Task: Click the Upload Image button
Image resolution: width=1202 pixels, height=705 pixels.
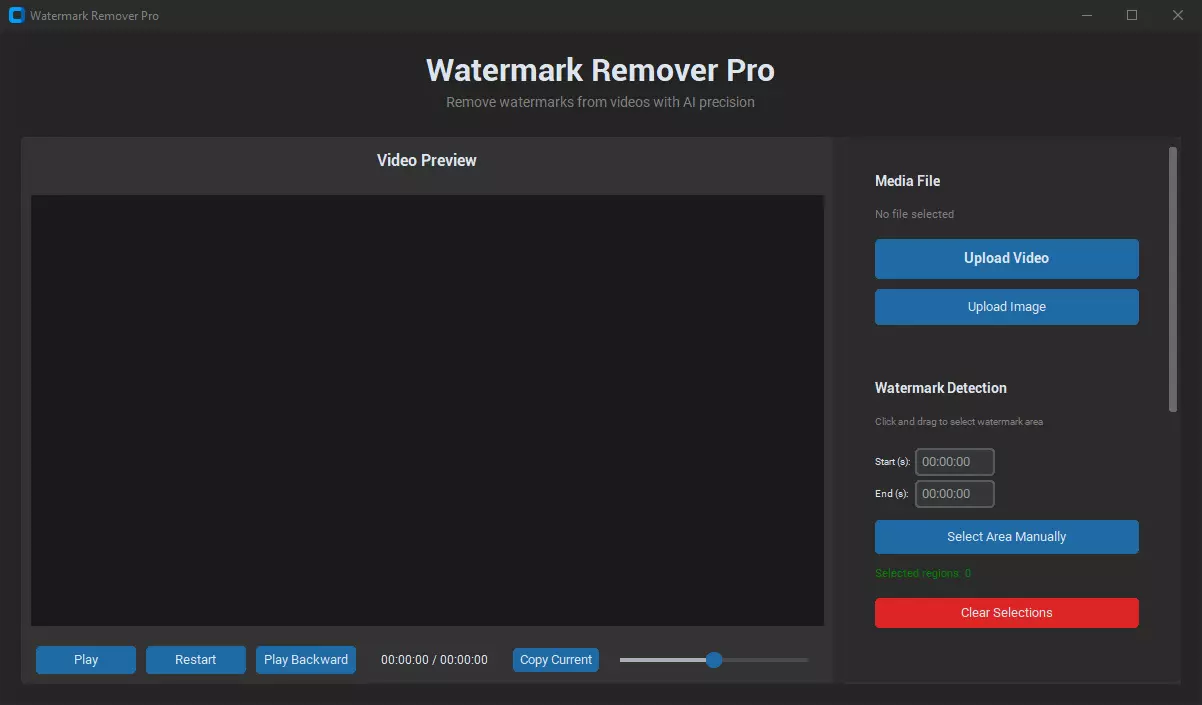Action: tap(1006, 306)
